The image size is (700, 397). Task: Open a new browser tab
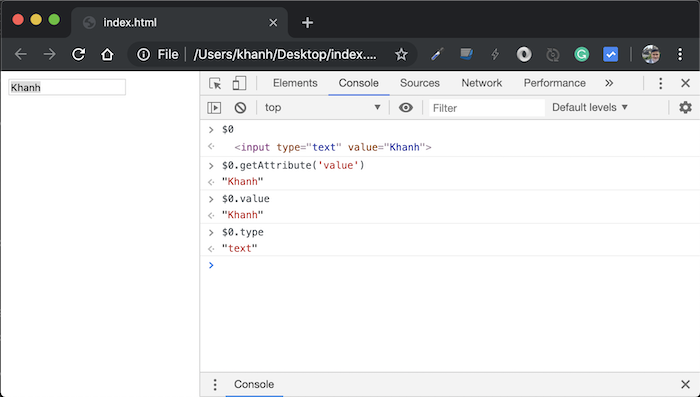tap(307, 22)
